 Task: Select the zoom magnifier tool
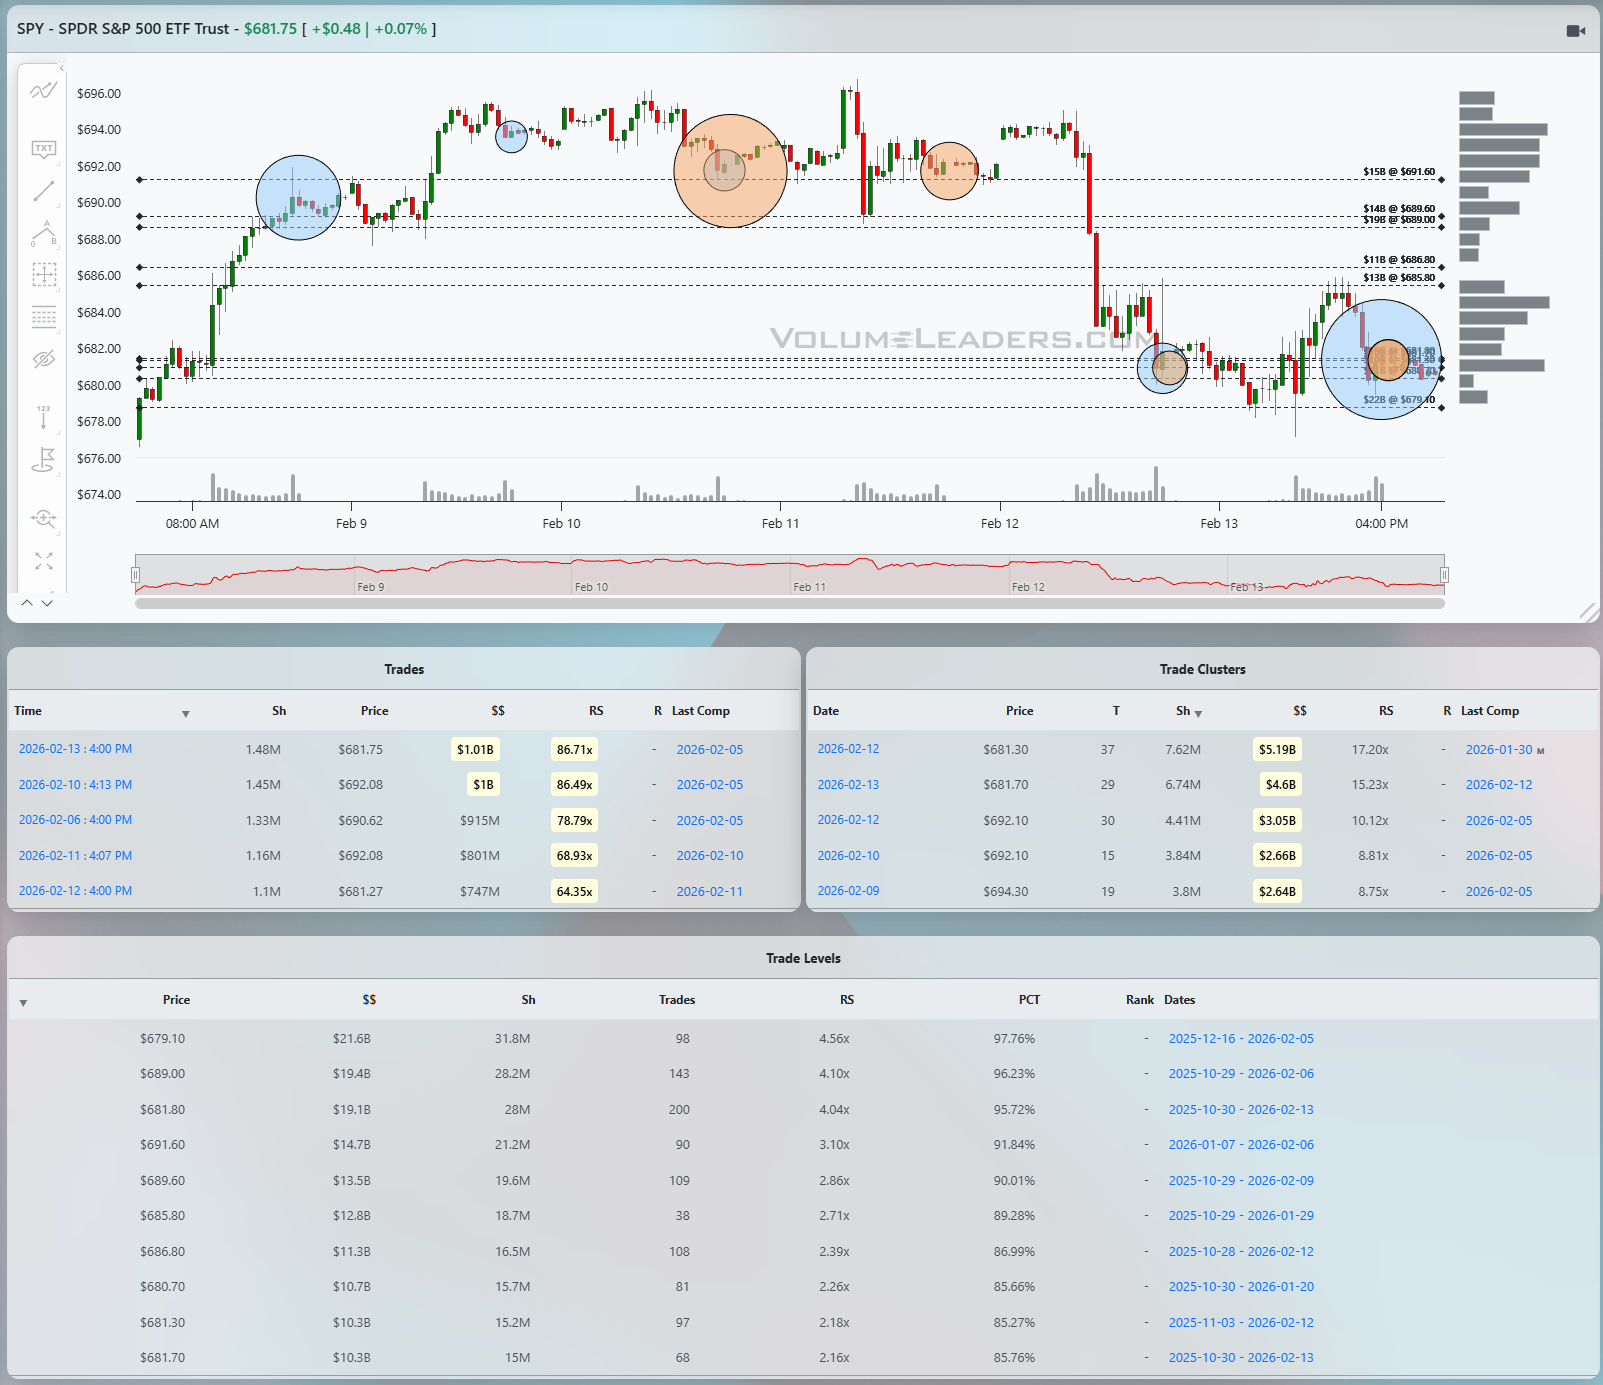coord(43,518)
